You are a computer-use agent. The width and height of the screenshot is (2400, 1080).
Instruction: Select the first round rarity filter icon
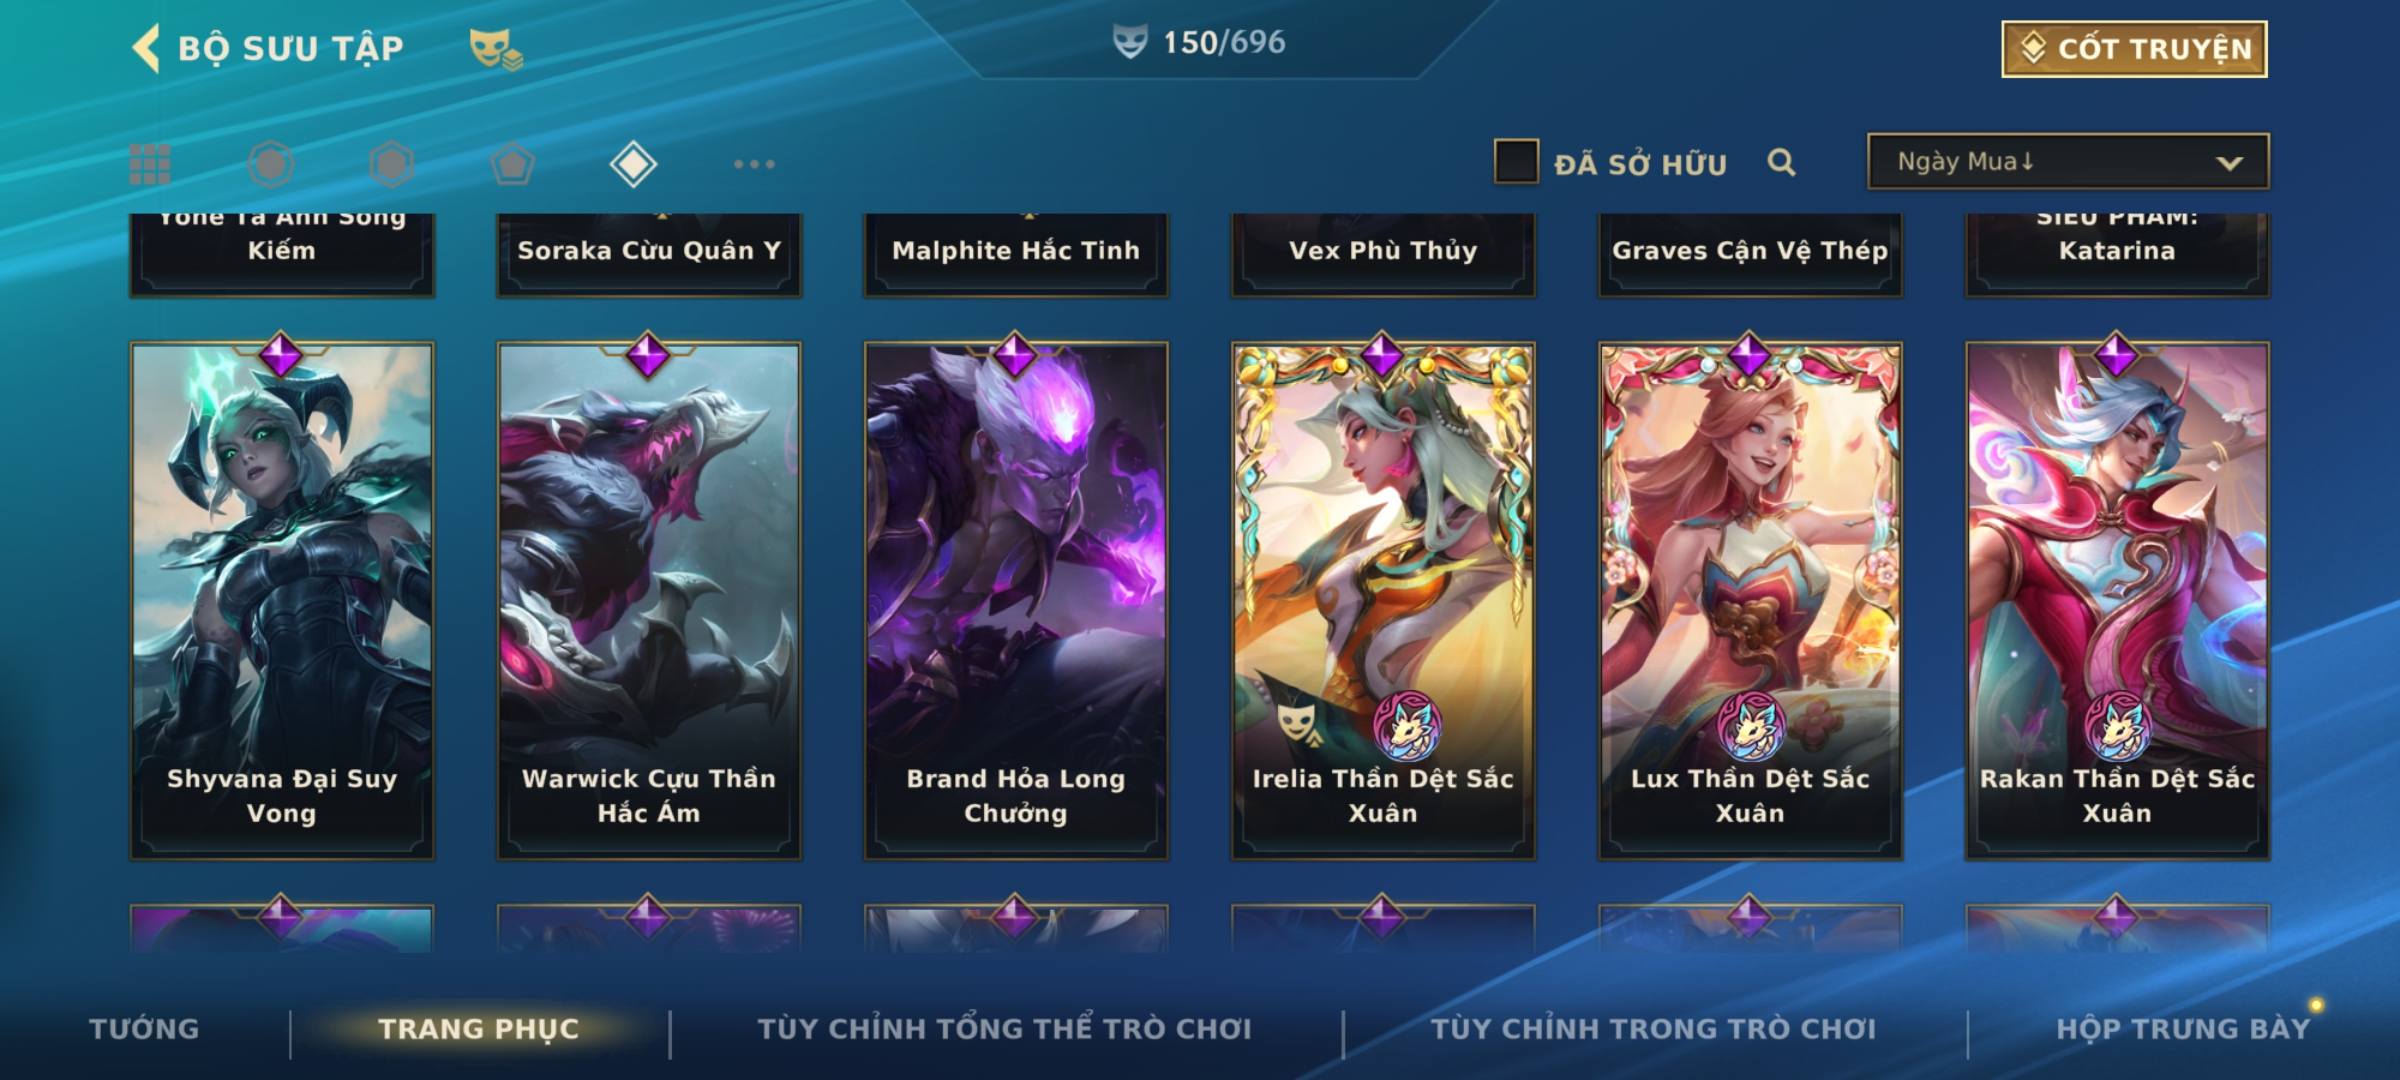click(271, 164)
